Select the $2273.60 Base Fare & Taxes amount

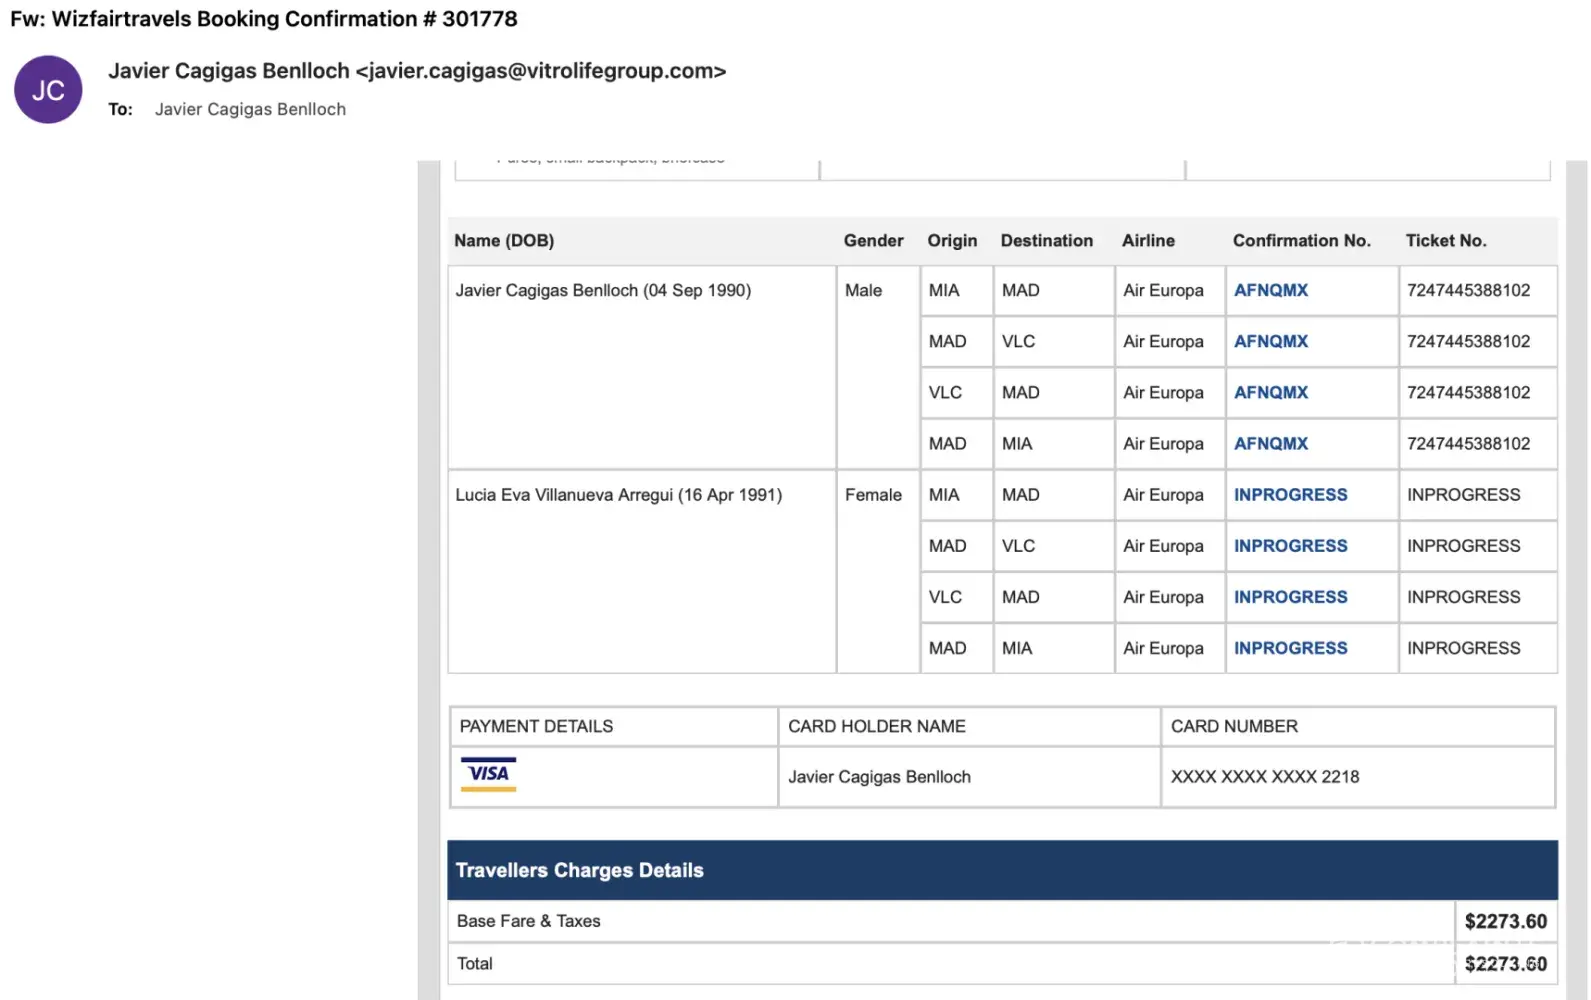(1506, 921)
